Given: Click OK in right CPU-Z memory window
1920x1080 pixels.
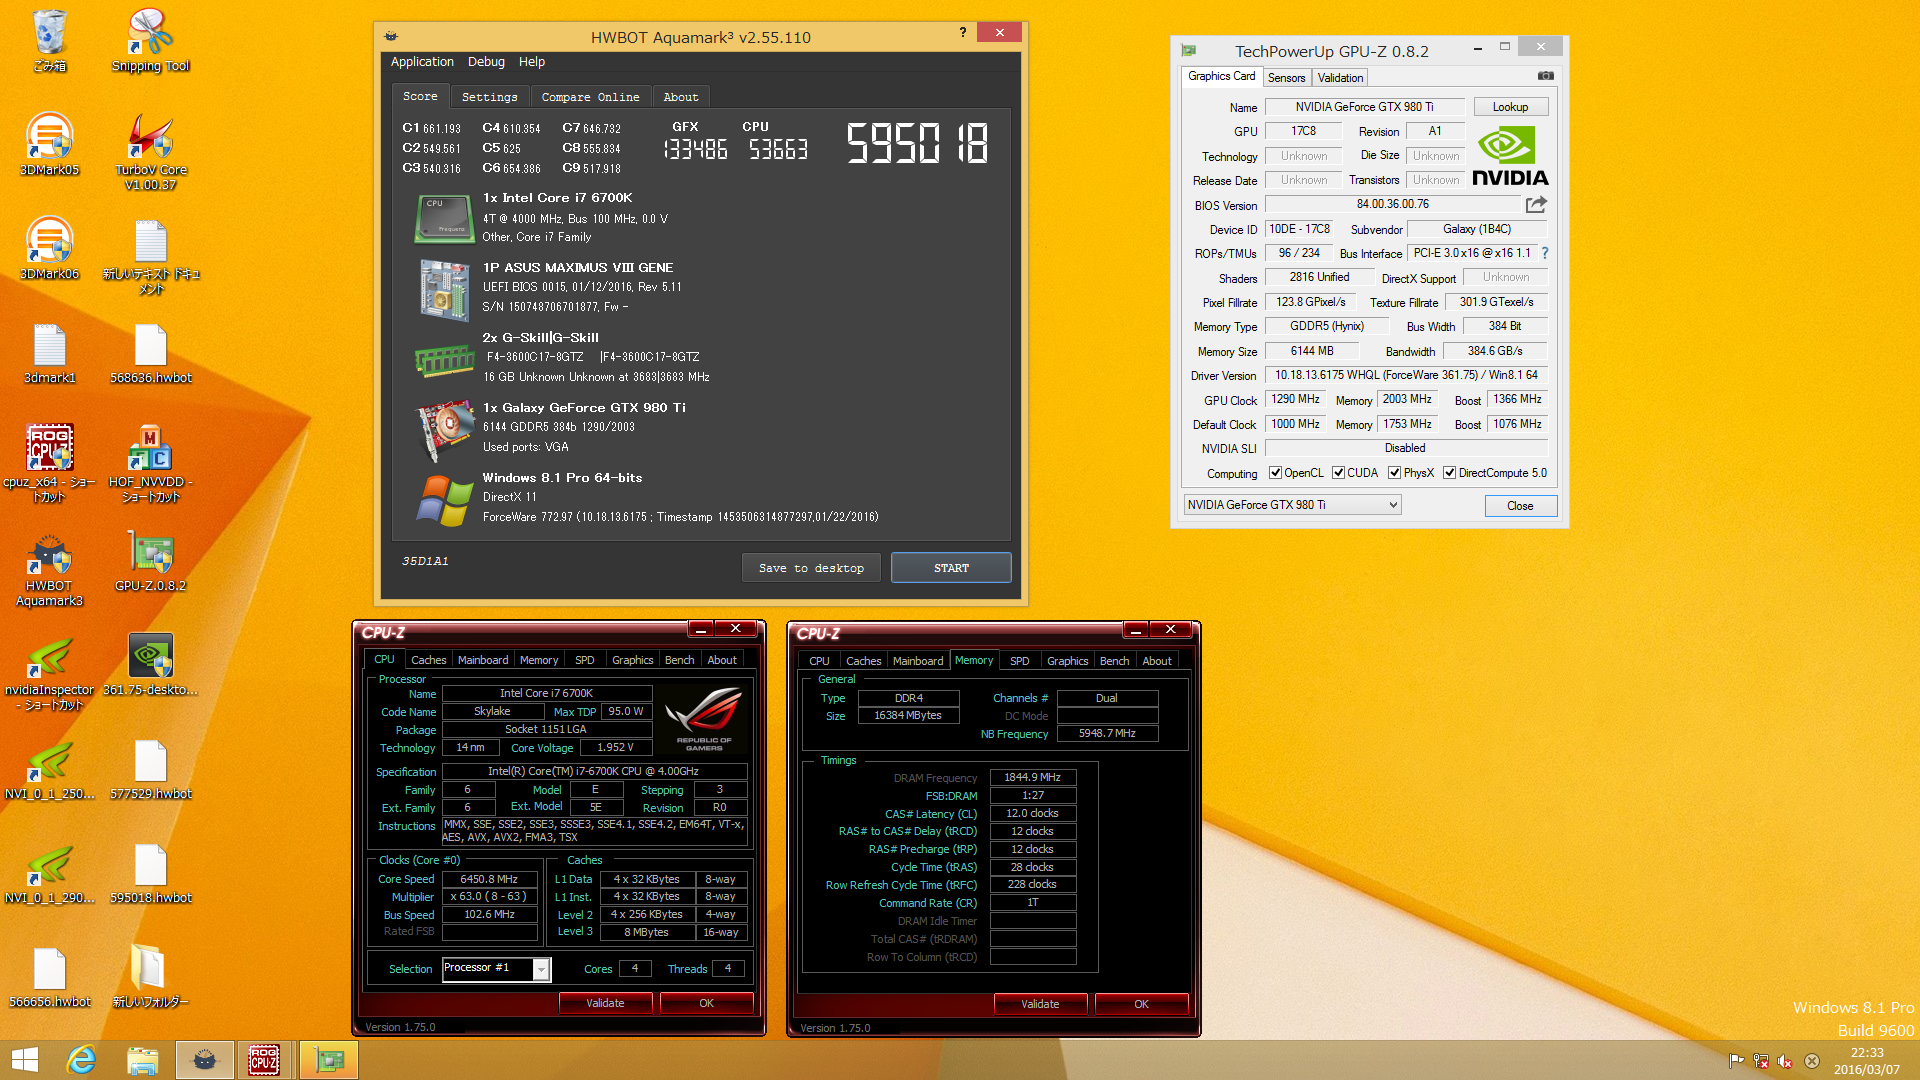Looking at the screenshot, I should [x=1141, y=1004].
